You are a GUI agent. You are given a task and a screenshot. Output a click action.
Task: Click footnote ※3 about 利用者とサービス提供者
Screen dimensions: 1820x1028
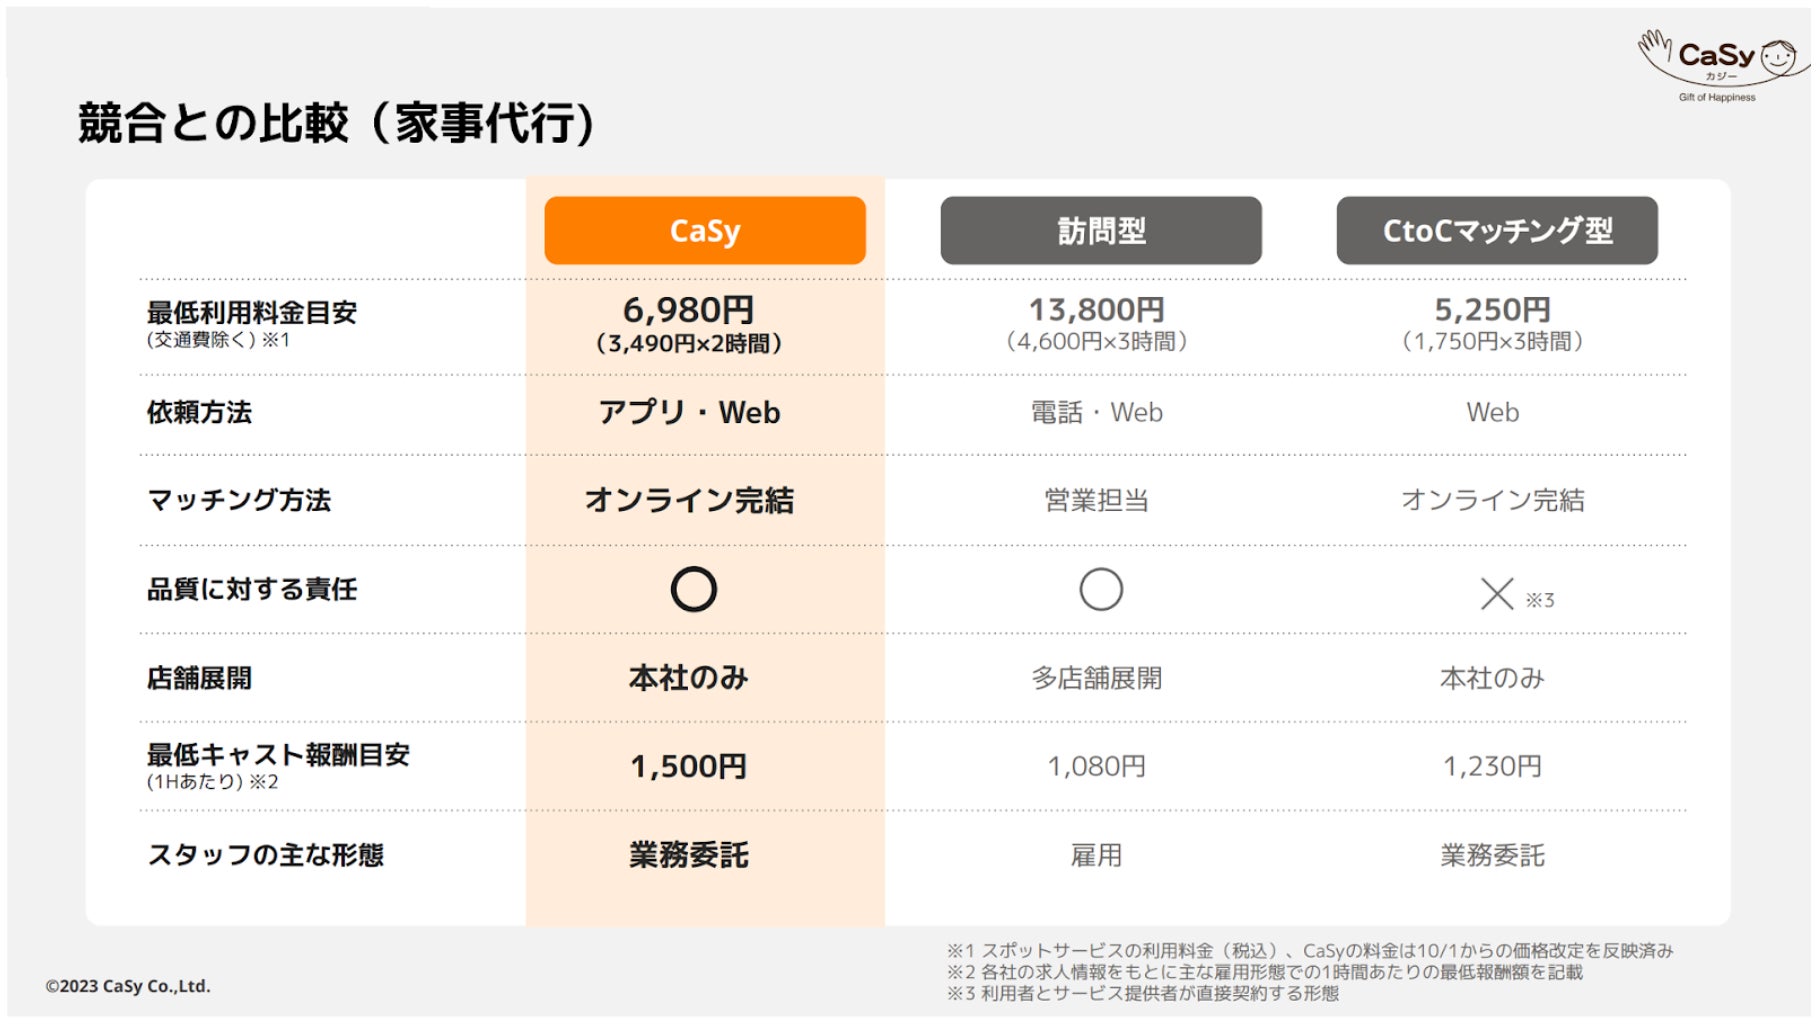point(1143,993)
